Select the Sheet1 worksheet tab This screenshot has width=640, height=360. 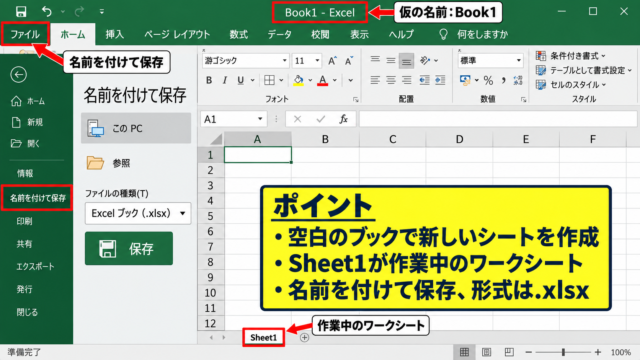tap(263, 338)
